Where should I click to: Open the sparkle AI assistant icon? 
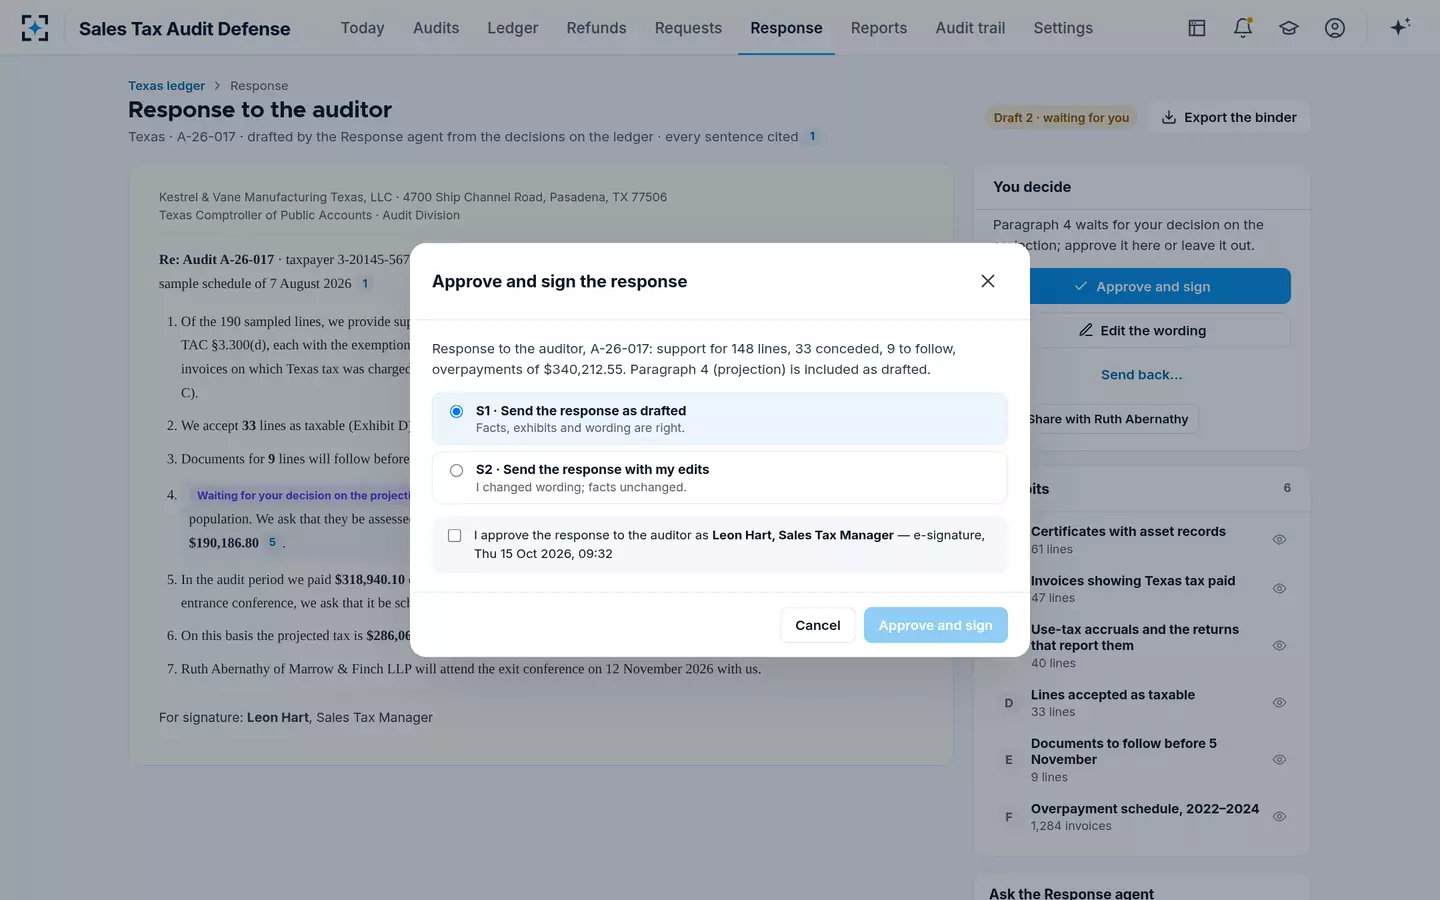tap(1400, 27)
